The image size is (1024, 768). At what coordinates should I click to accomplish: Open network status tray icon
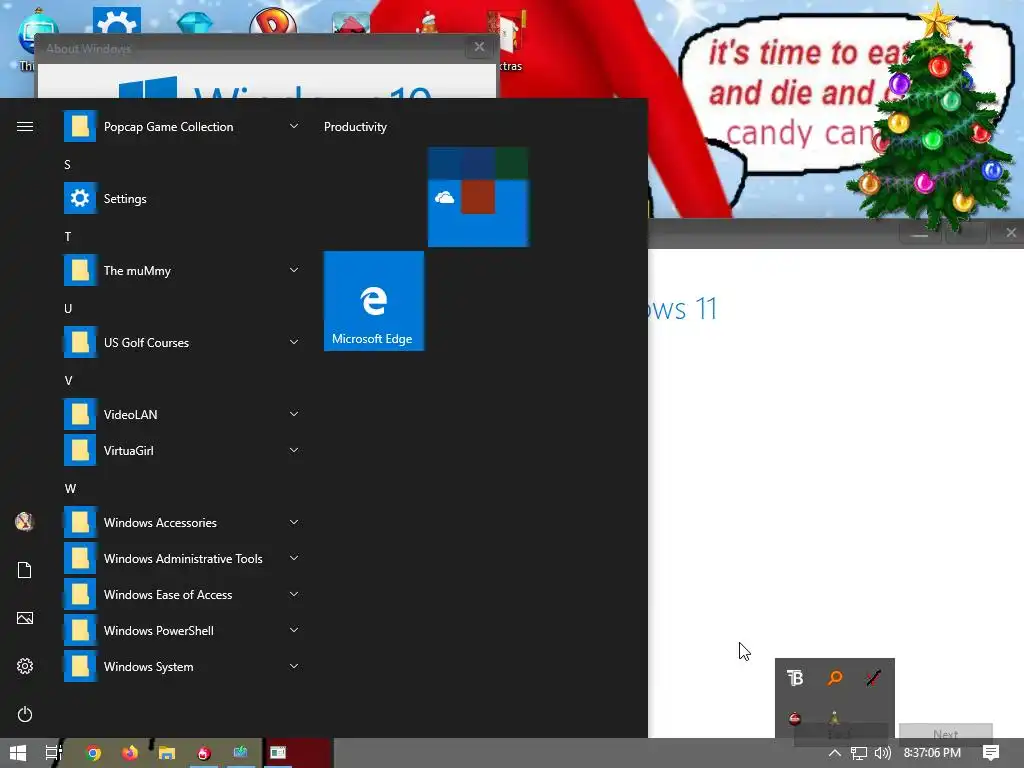tap(859, 753)
